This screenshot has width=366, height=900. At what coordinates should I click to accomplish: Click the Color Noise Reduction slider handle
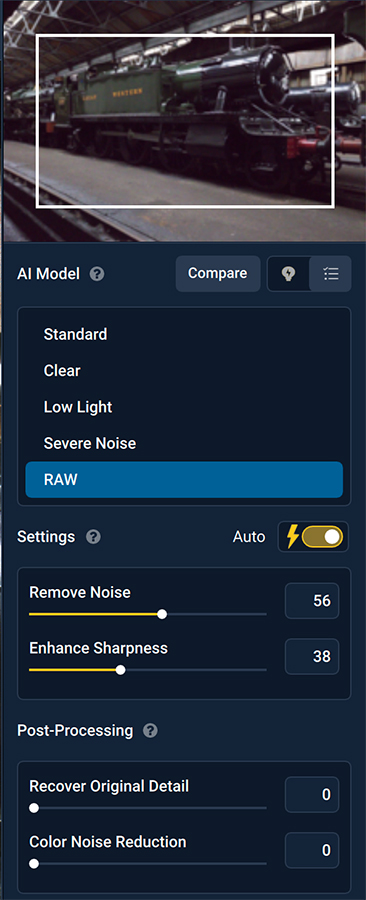(x=34, y=864)
